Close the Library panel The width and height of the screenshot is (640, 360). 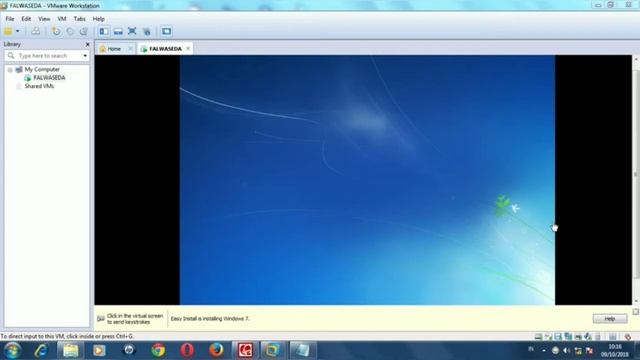[x=87, y=44]
